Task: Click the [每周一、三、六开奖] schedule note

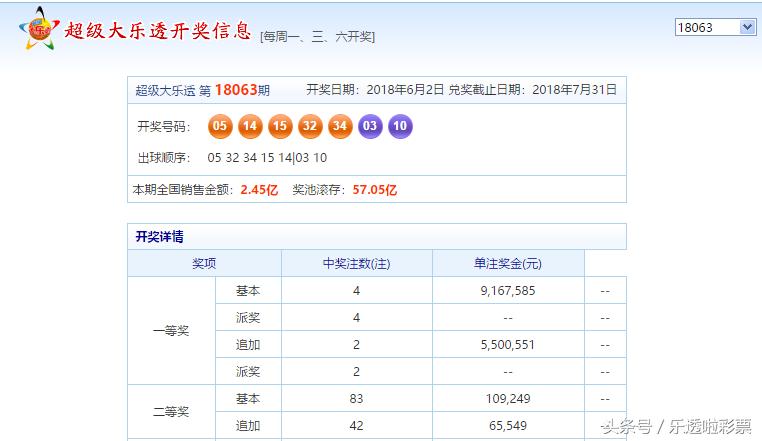Action: 318,36
